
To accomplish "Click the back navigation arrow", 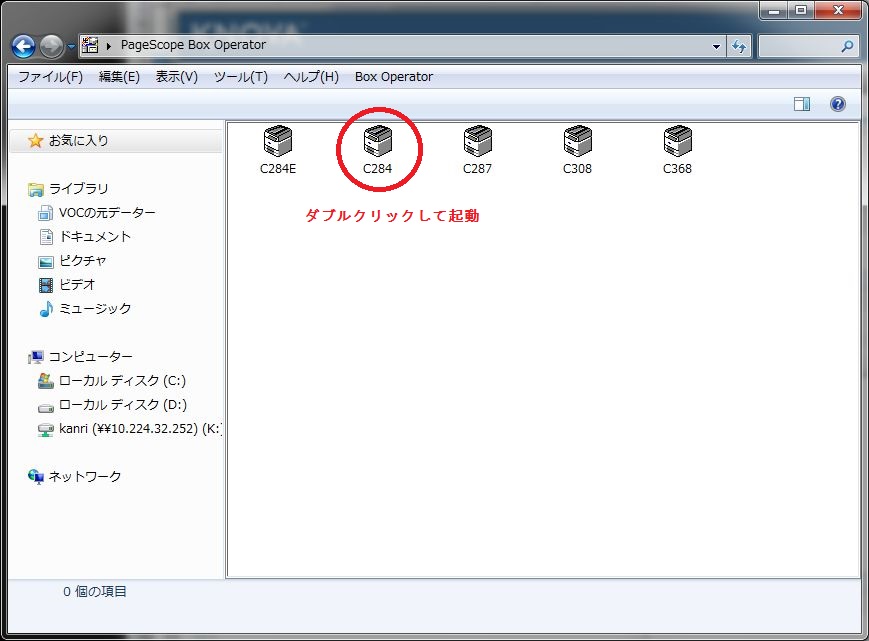I will click(x=23, y=46).
